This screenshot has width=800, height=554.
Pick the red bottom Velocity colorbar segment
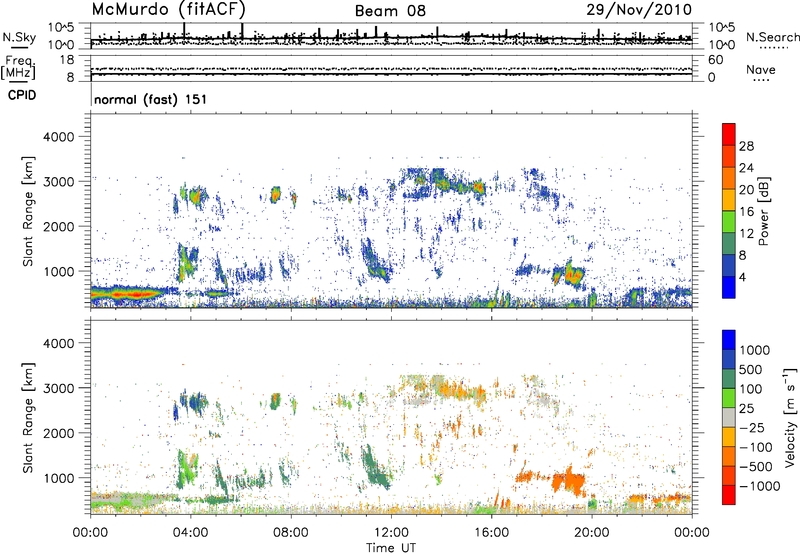click(729, 495)
